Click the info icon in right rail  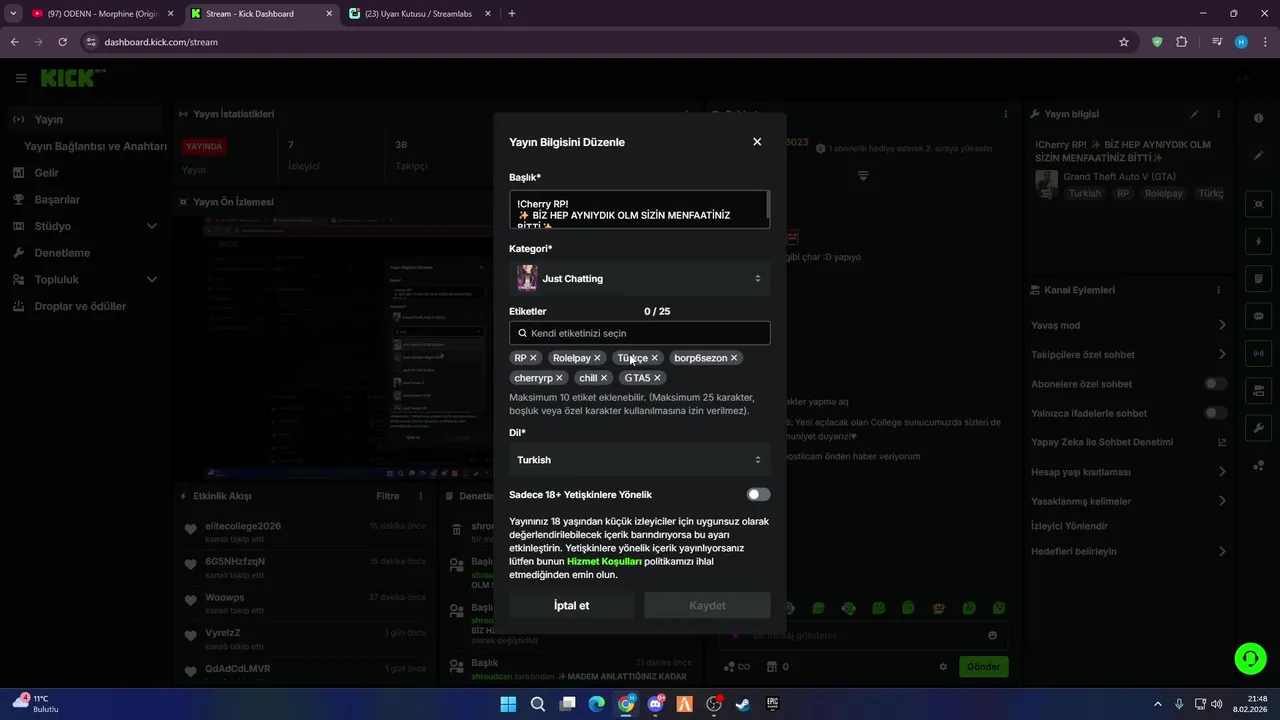click(1259, 118)
